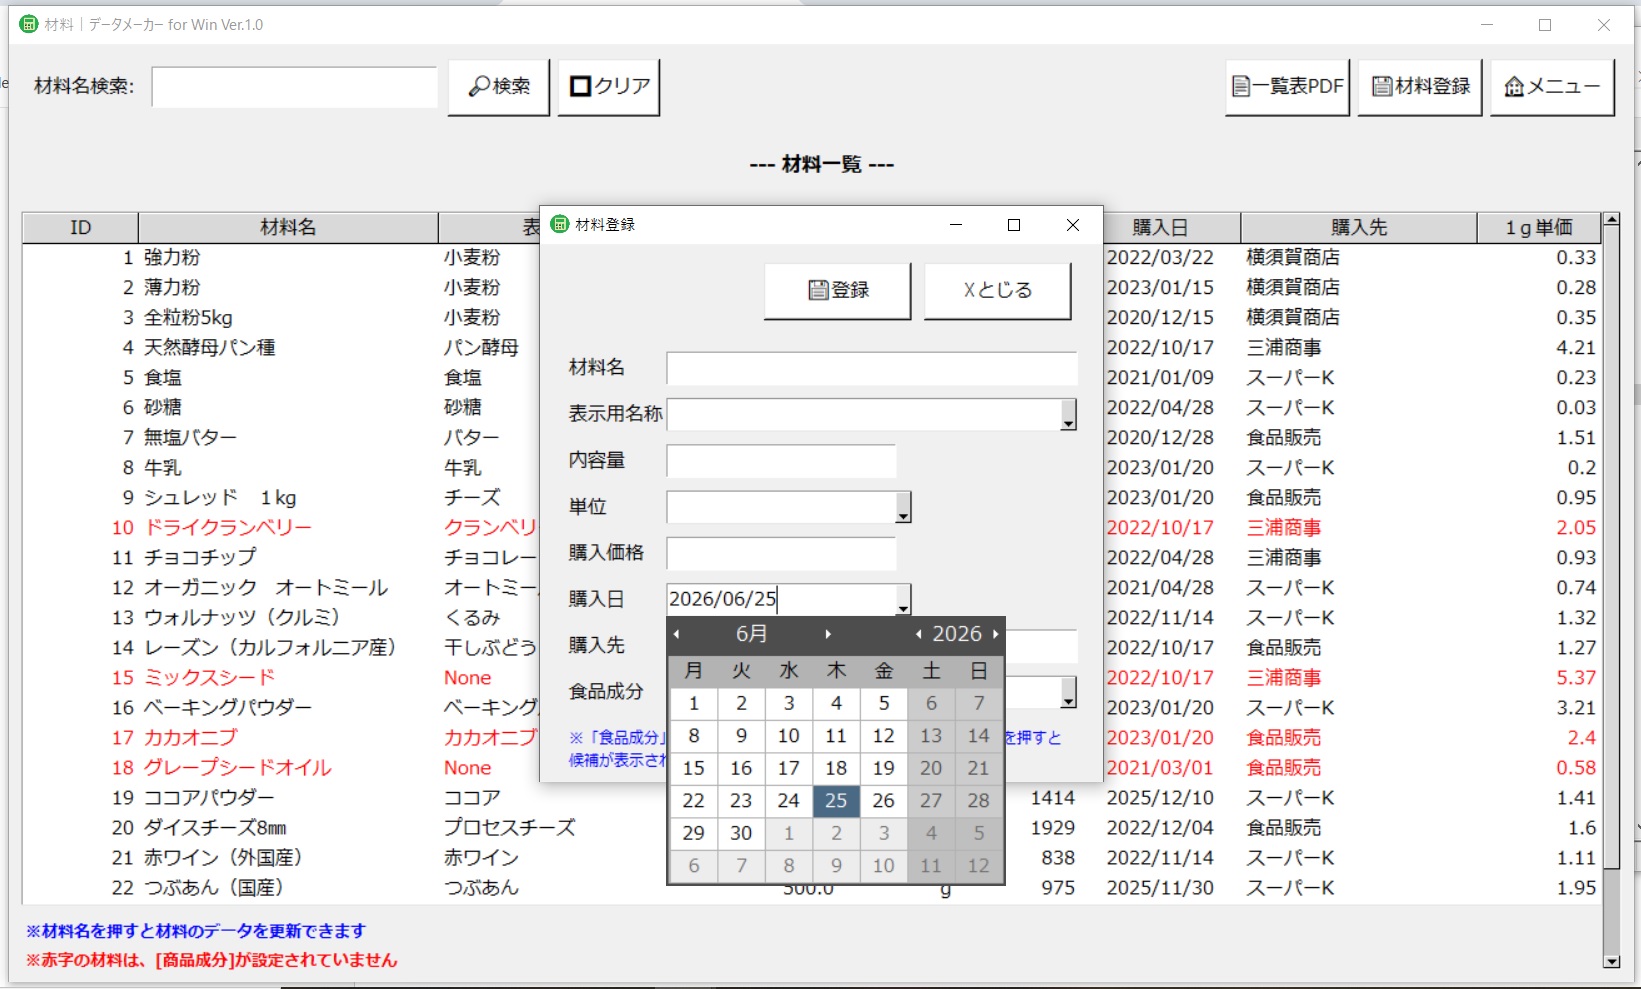Click the 材料登録 button in top toolbar
The height and width of the screenshot is (989, 1641).
(1420, 87)
